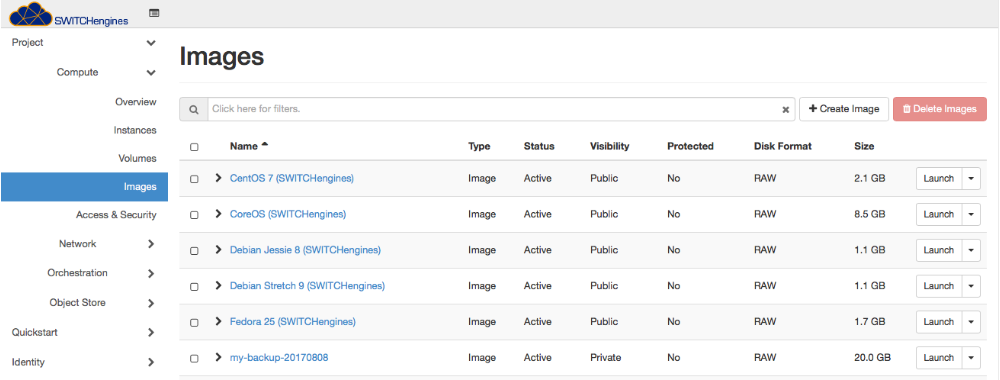The width and height of the screenshot is (1000, 380).
Task: Select Images in the sidebar
Action: 84,187
